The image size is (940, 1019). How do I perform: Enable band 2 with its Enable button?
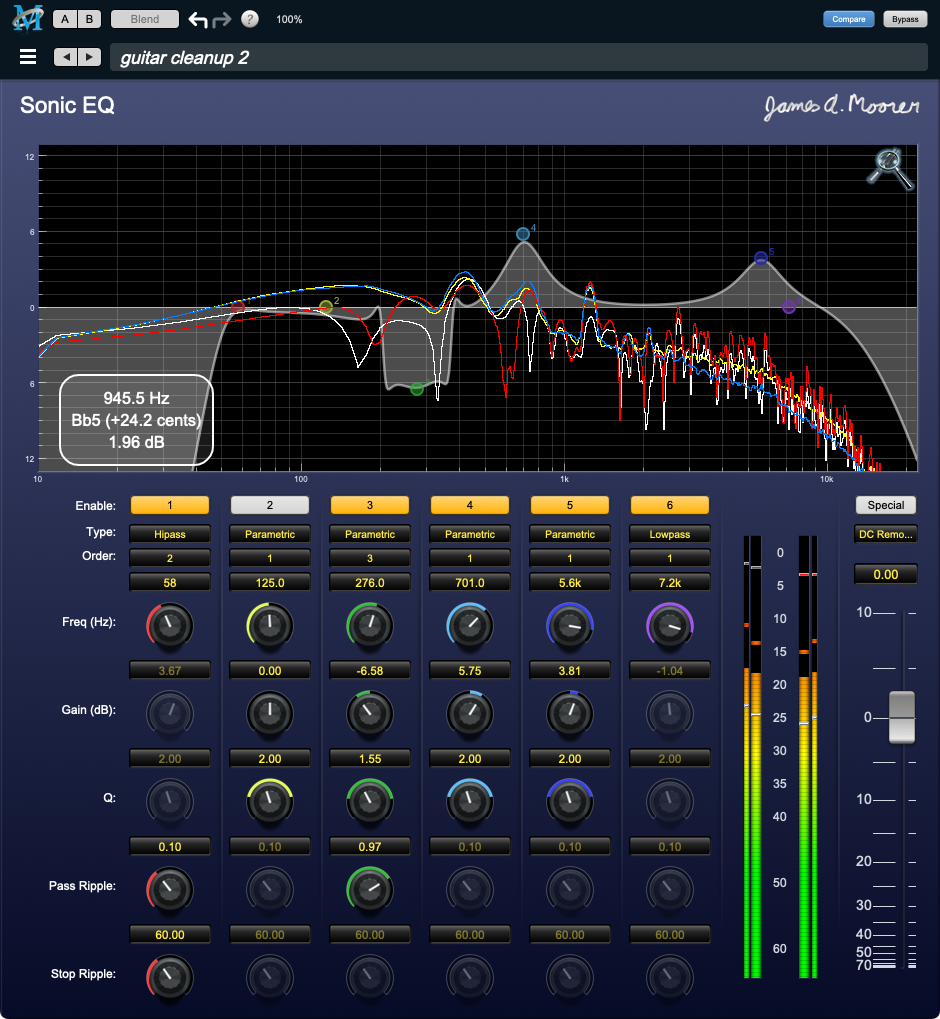click(x=269, y=505)
